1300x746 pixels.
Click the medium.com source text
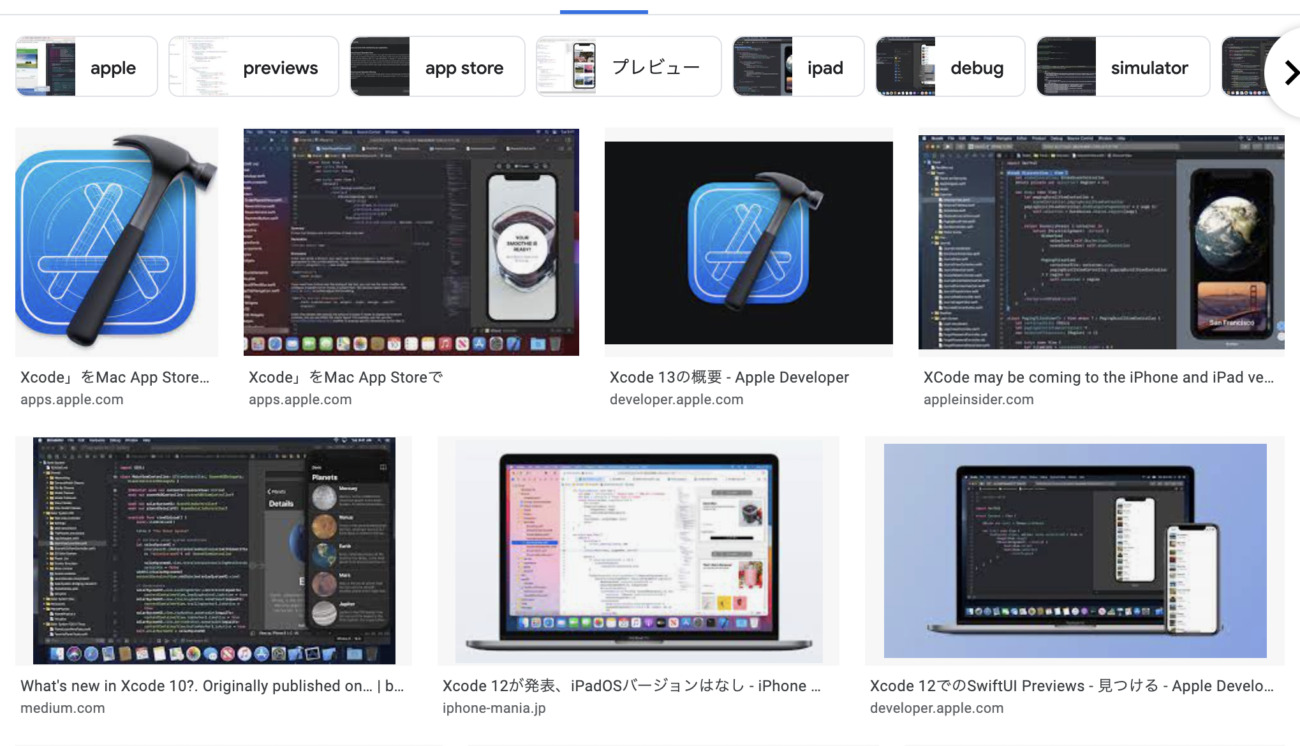[x=62, y=708]
